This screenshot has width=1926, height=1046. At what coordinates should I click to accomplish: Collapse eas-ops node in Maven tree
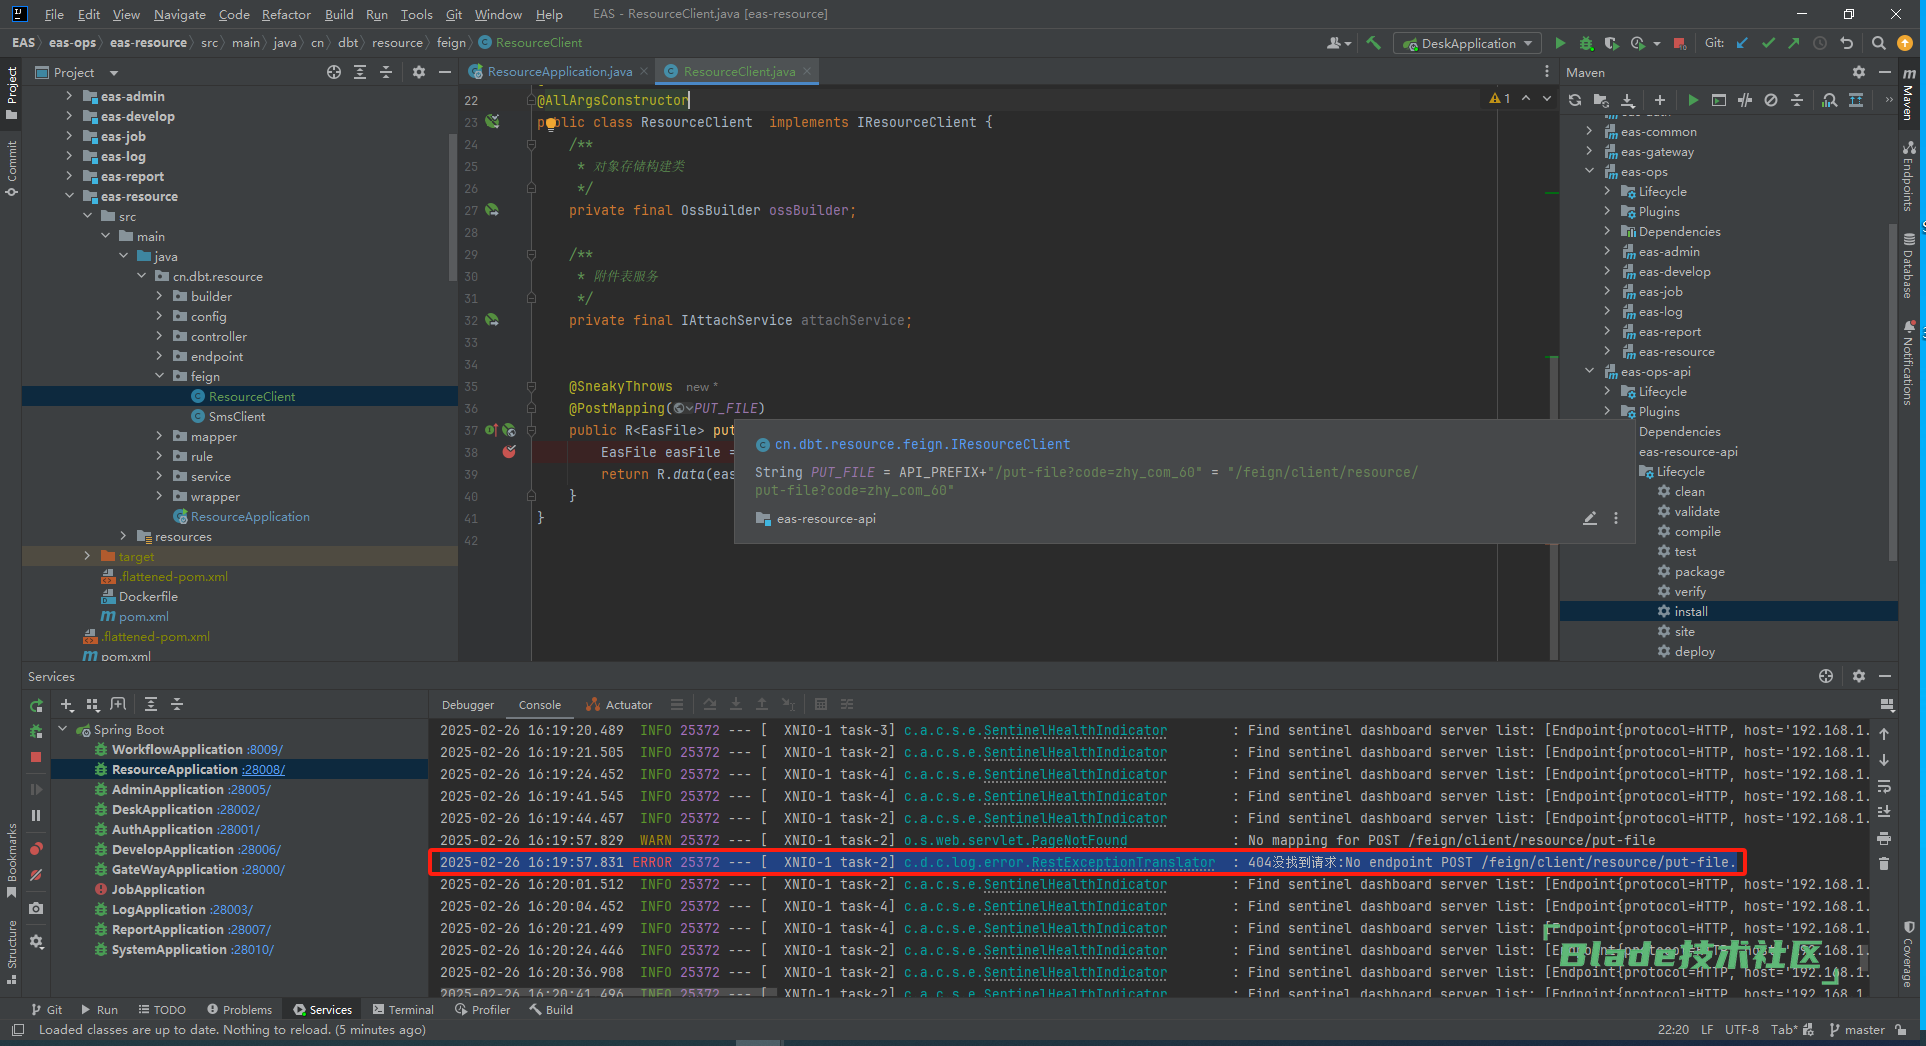click(x=1589, y=172)
